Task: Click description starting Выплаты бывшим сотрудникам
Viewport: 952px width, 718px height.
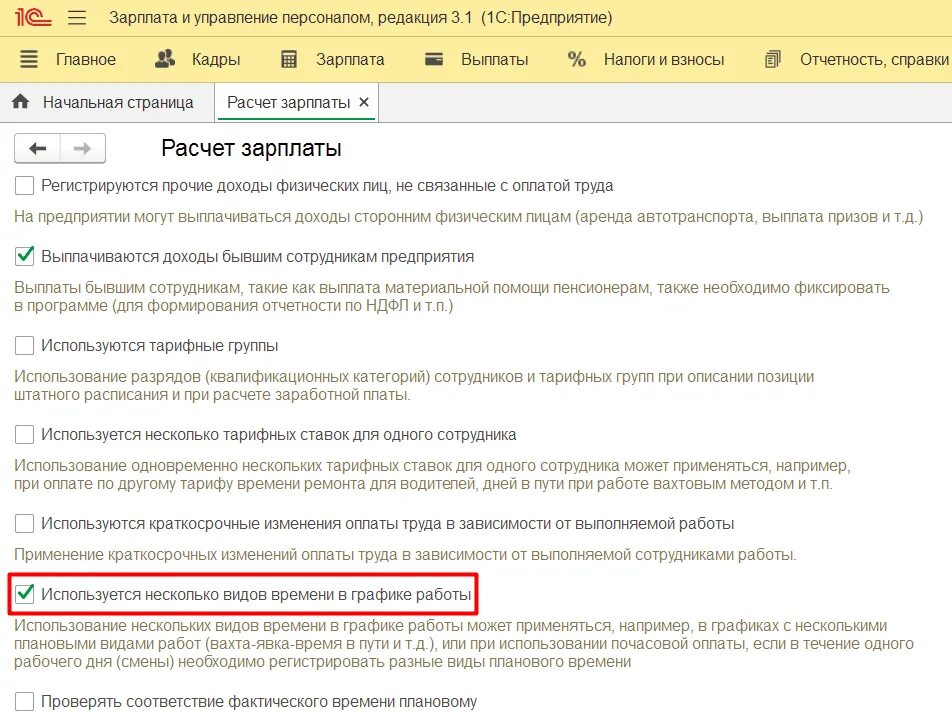Action: coord(452,296)
